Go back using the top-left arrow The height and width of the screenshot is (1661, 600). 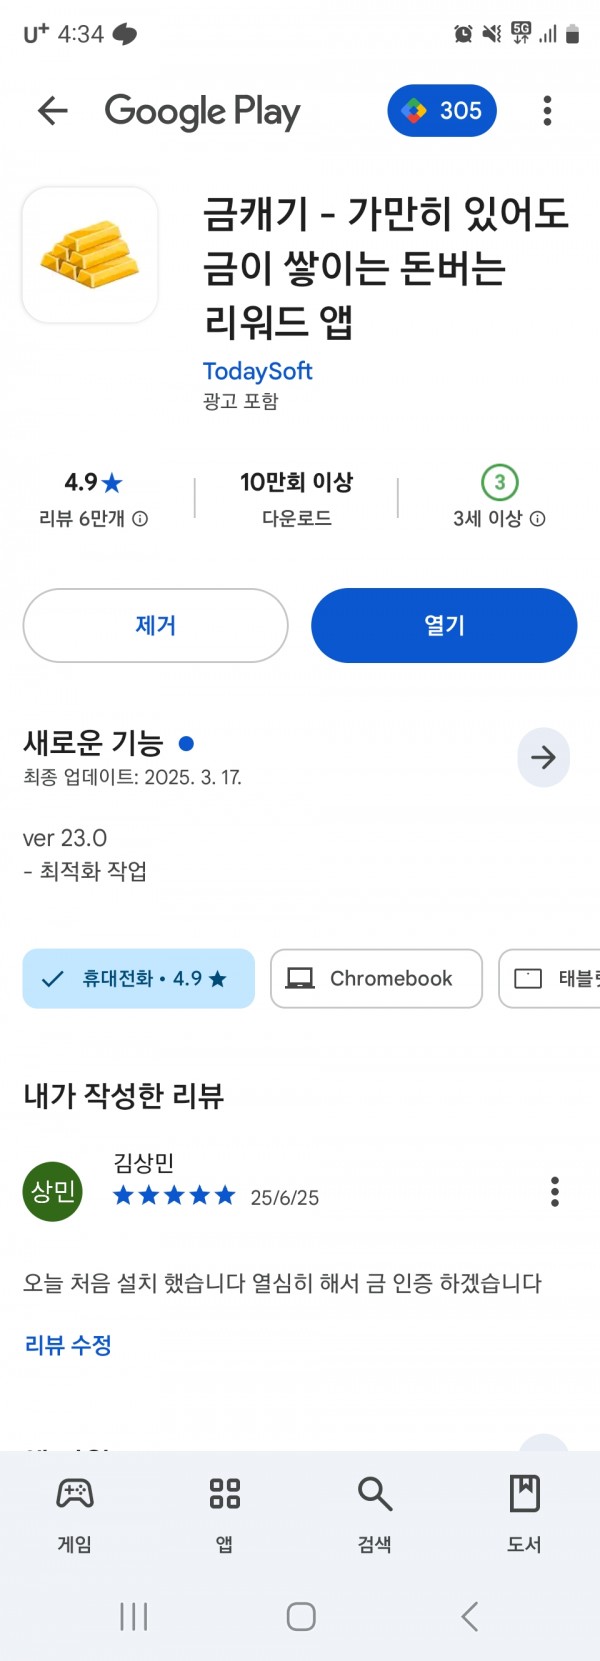tap(52, 111)
